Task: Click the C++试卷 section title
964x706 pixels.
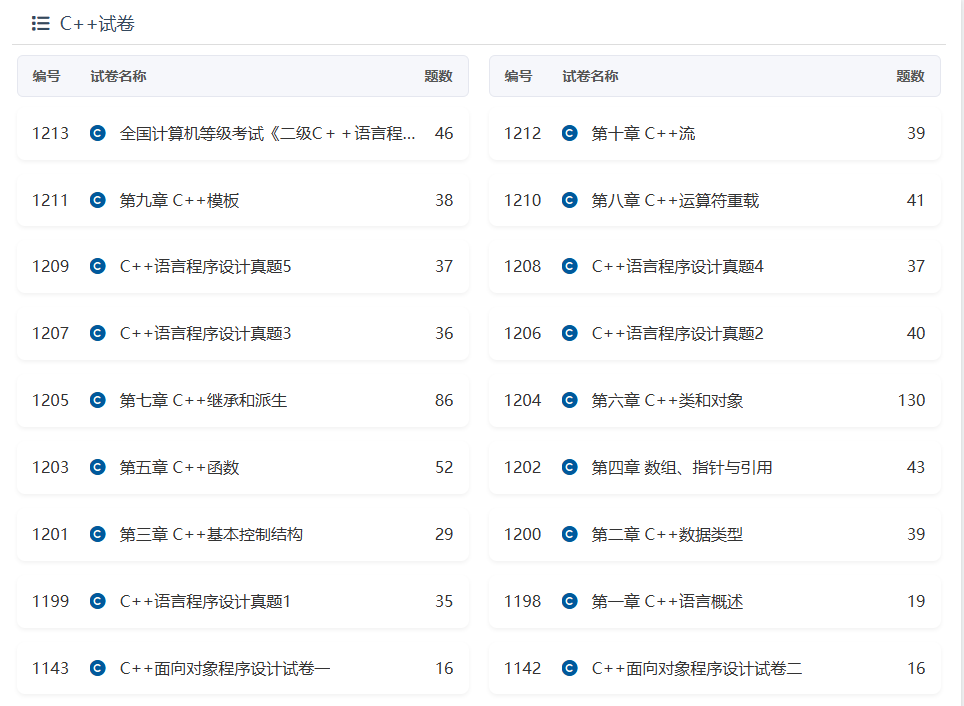Action: (97, 23)
